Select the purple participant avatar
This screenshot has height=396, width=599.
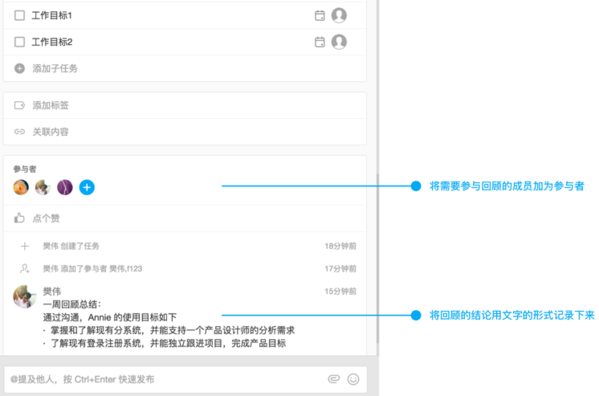point(65,187)
